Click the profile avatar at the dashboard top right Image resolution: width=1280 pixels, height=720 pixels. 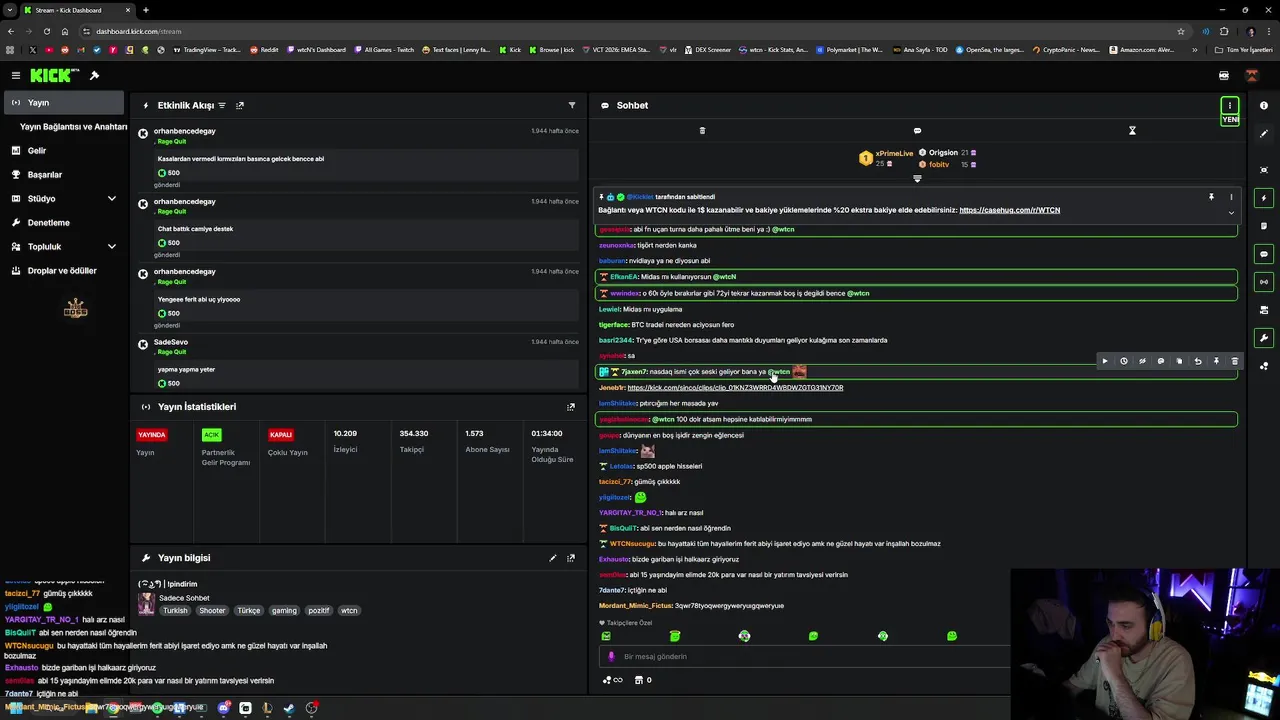click(1251, 75)
